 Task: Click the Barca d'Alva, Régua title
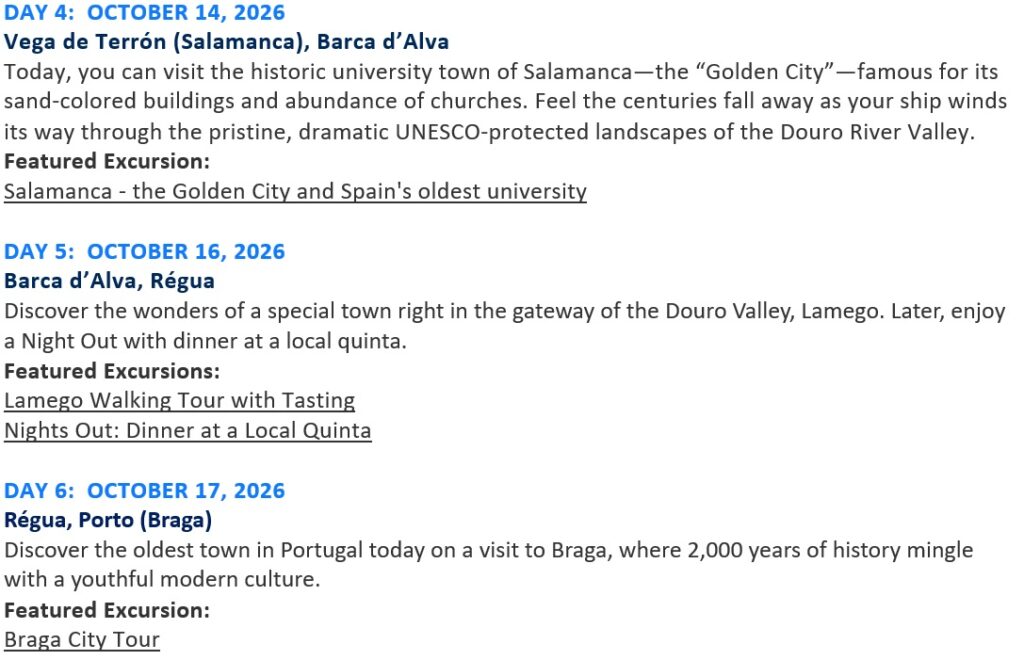[109, 281]
